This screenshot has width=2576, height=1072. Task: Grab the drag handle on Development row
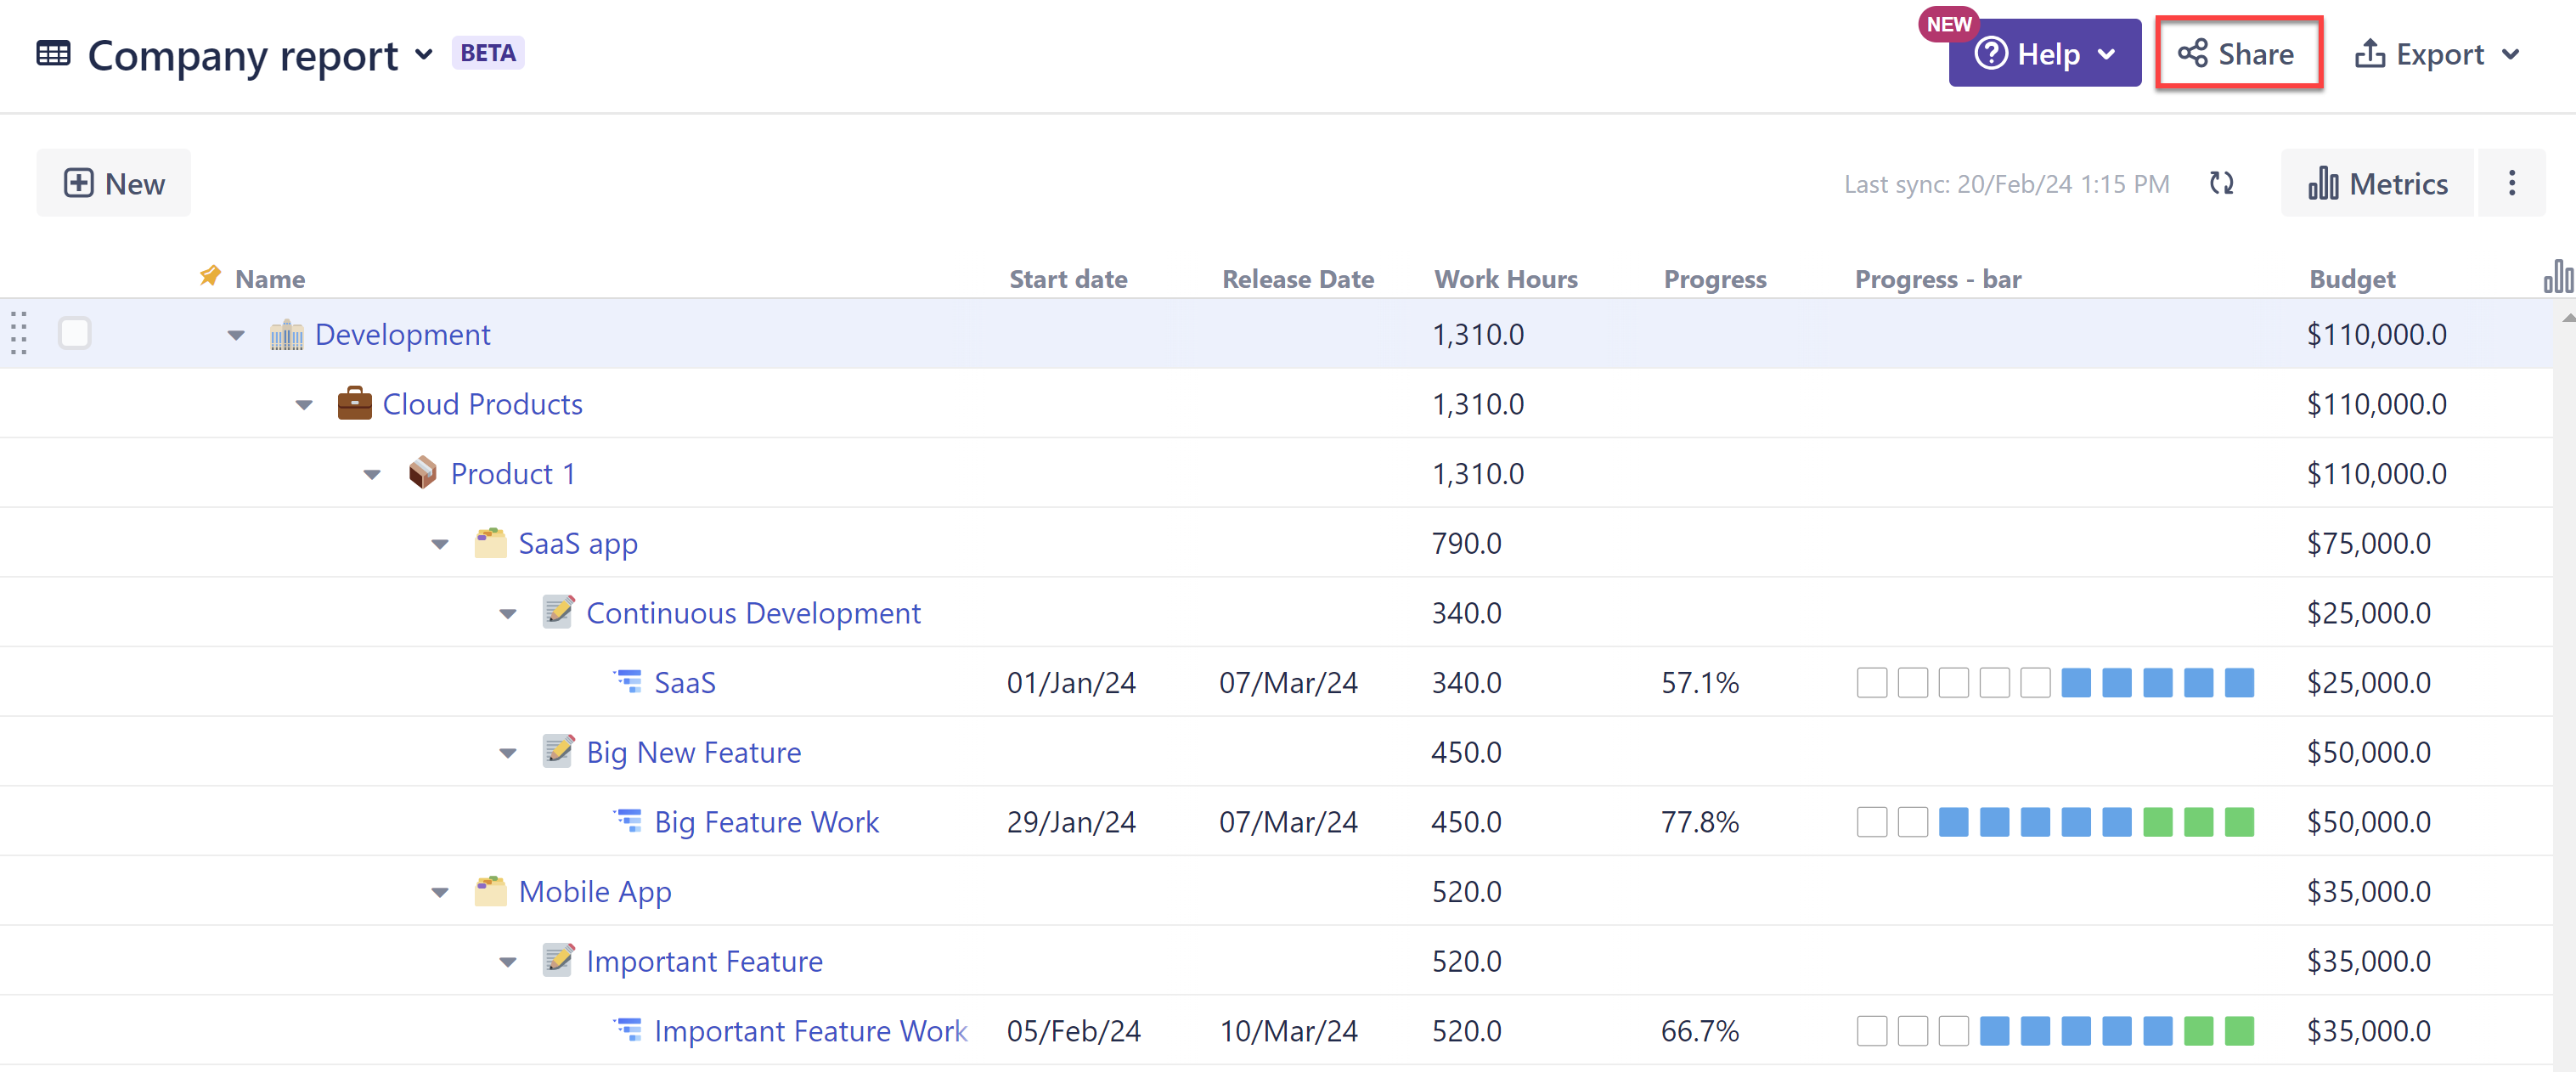(19, 333)
